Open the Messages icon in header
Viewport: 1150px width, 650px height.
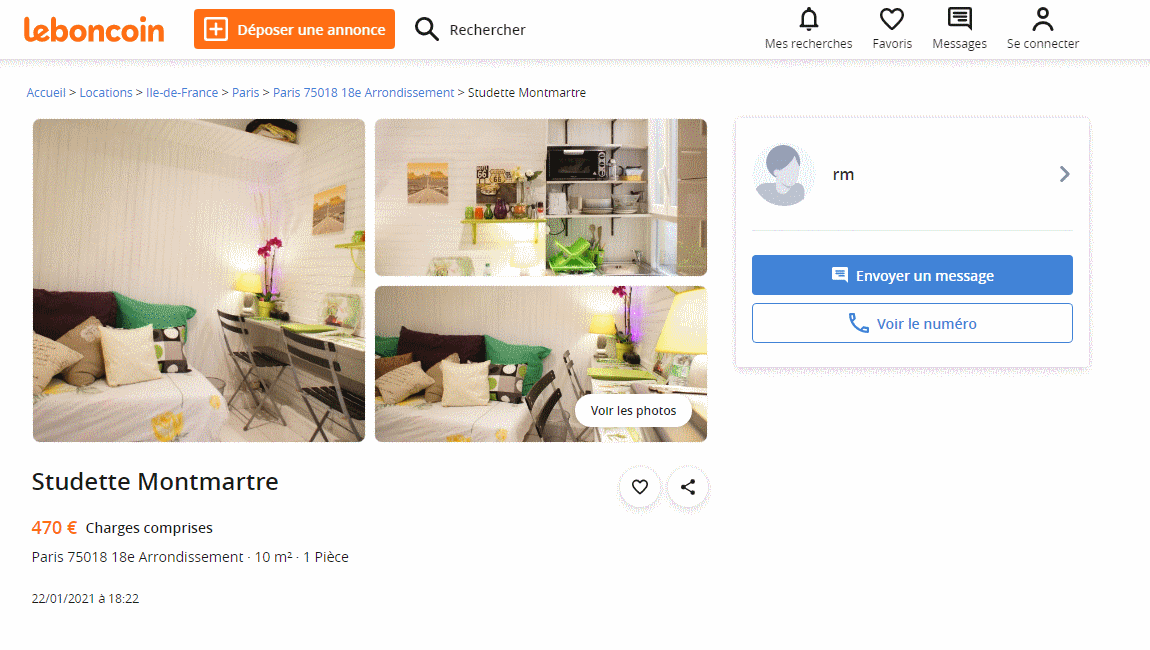(959, 19)
